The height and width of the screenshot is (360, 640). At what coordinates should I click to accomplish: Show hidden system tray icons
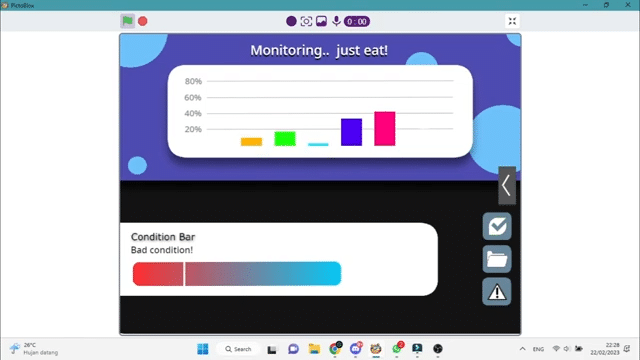(522, 349)
